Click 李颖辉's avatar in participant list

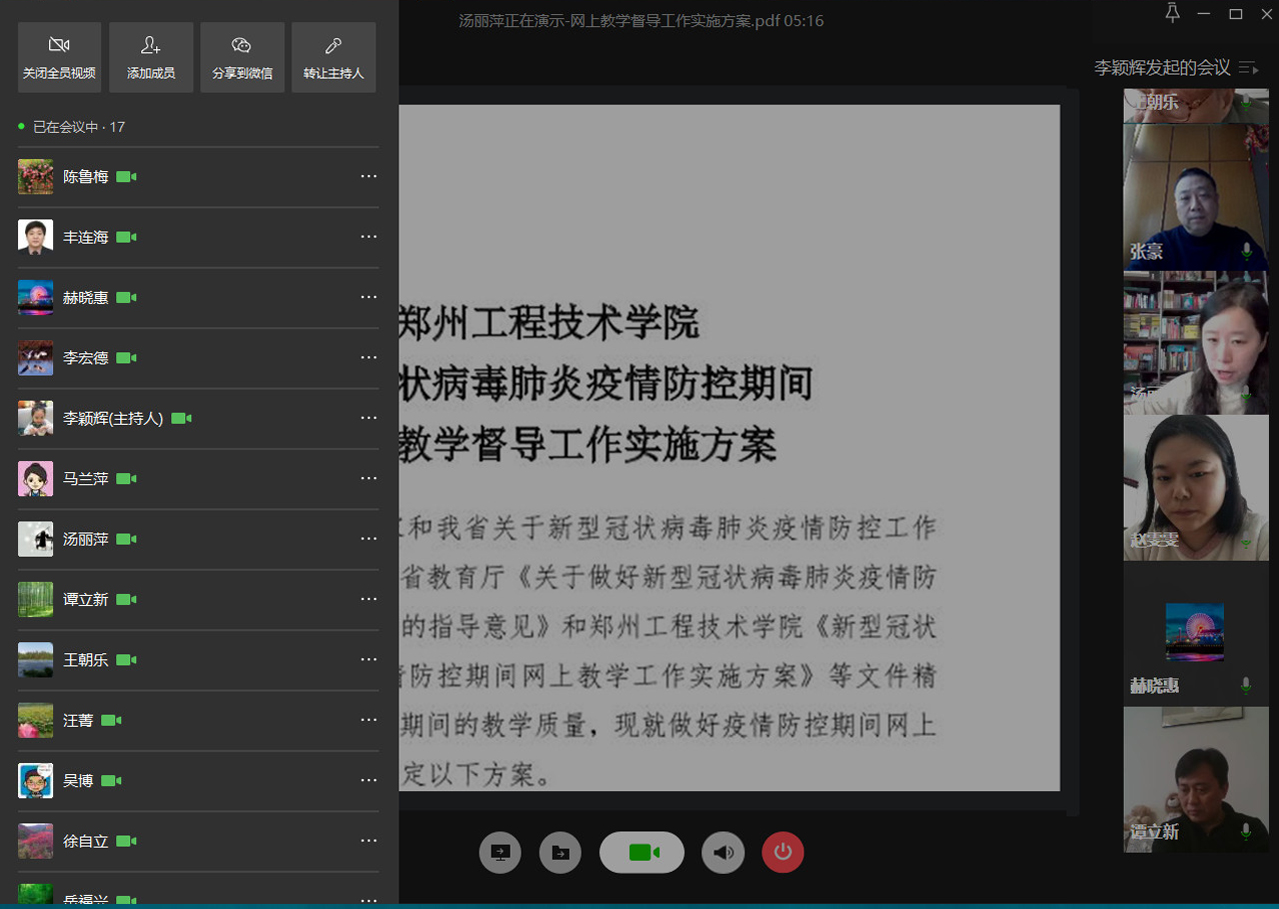tap(36, 418)
